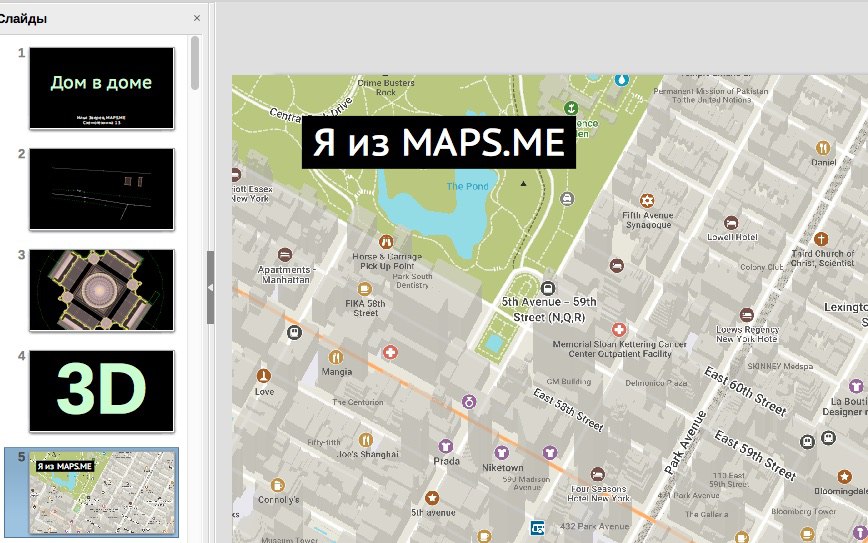Click the Daniel restaurant icon
Image resolution: width=868 pixels, height=543 pixels.
click(823, 148)
